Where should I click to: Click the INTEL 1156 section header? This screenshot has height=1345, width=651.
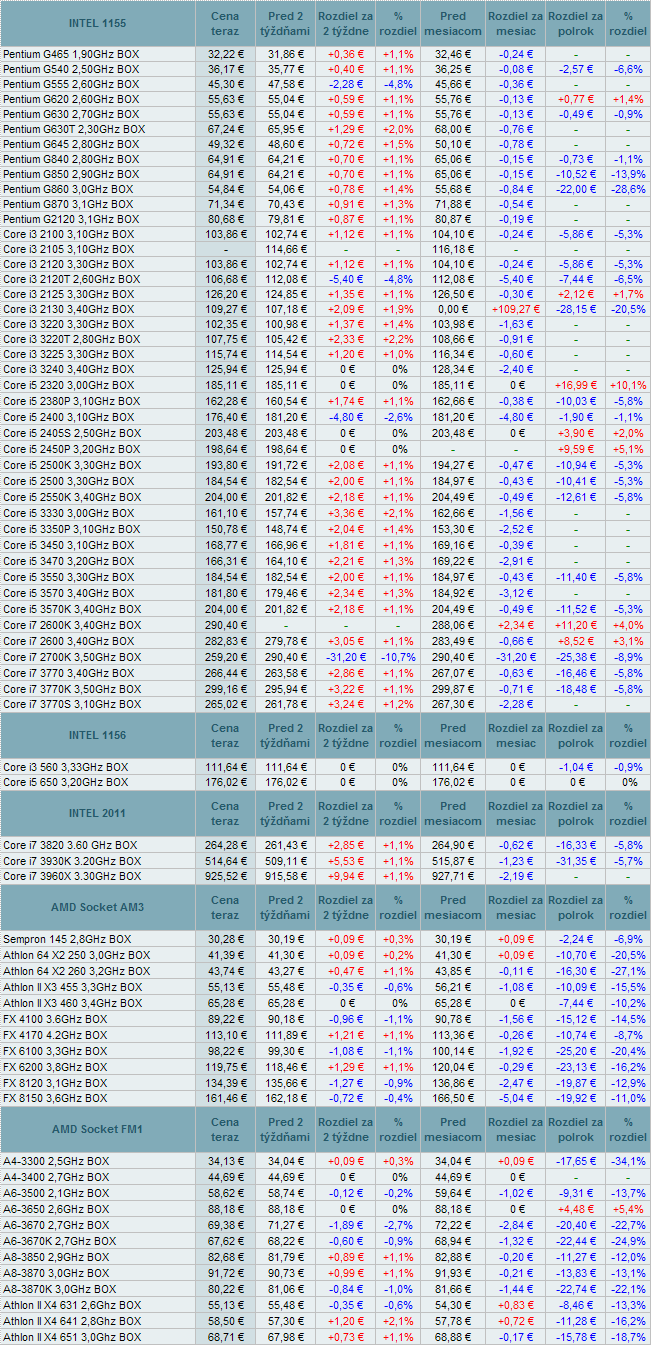[x=97, y=734]
